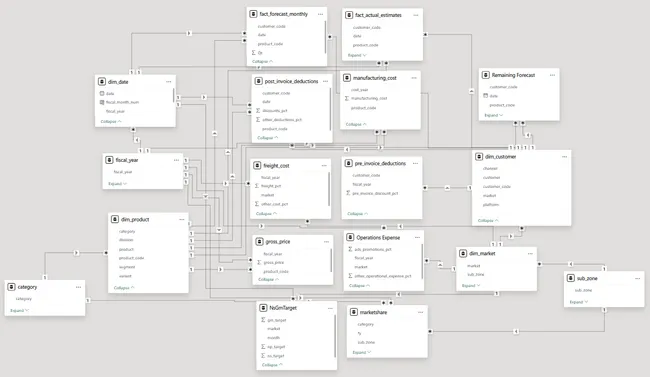Screen dimensions: 650x377
Task: Select the freight_pct field
Action: pos(271,186)
